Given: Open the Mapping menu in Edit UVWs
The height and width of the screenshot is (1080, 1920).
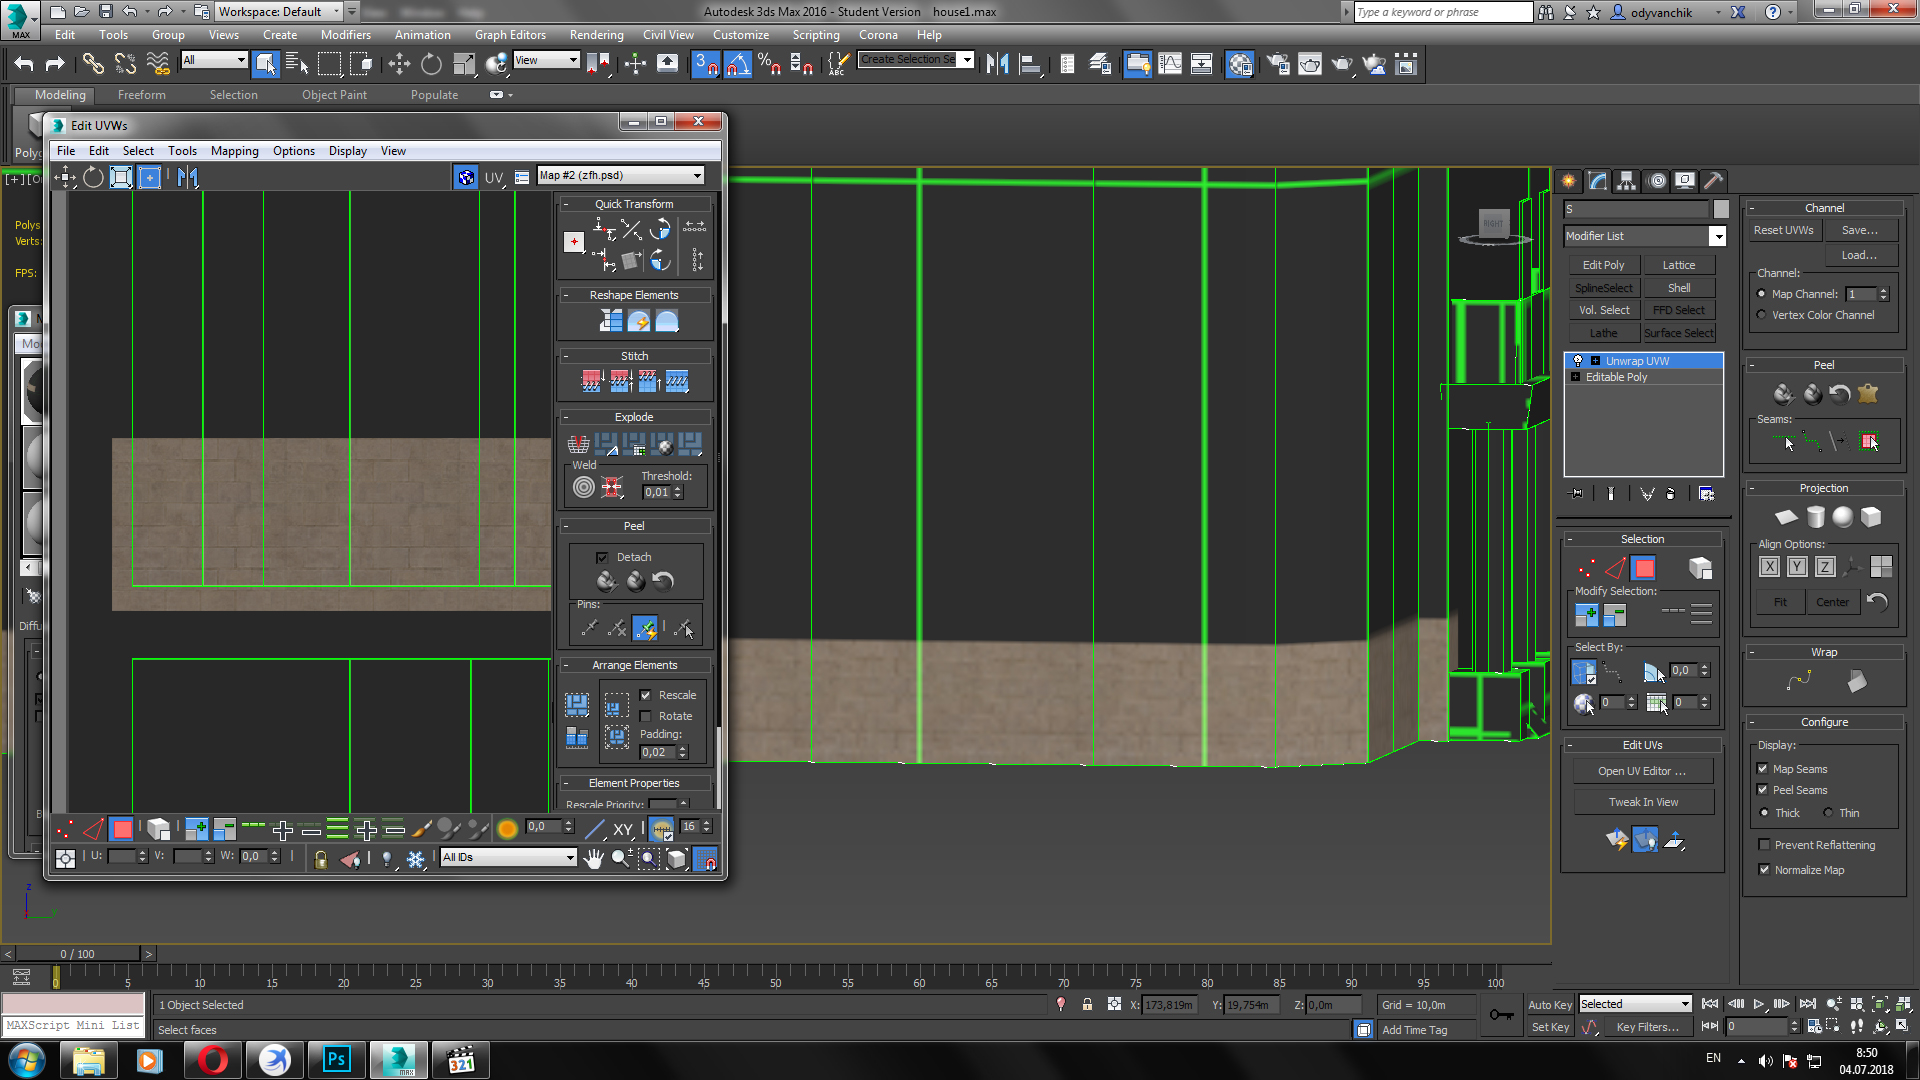Looking at the screenshot, I should [234, 151].
